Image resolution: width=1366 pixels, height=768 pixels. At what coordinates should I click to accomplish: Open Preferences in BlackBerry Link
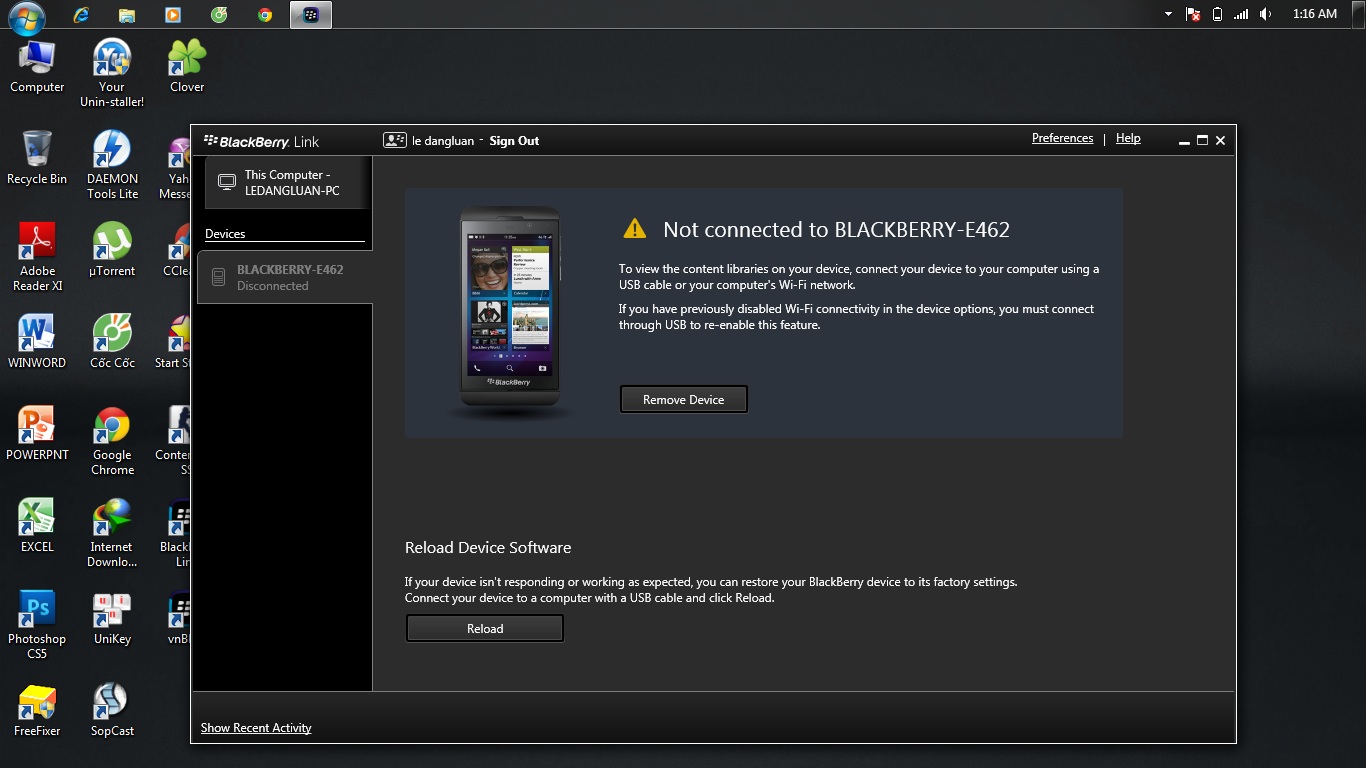[1062, 138]
